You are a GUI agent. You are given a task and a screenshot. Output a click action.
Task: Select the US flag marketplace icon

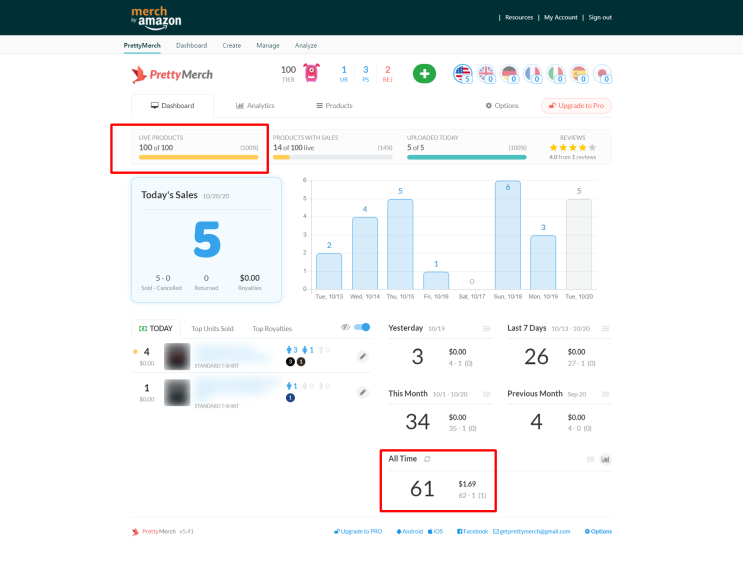[x=462, y=73]
